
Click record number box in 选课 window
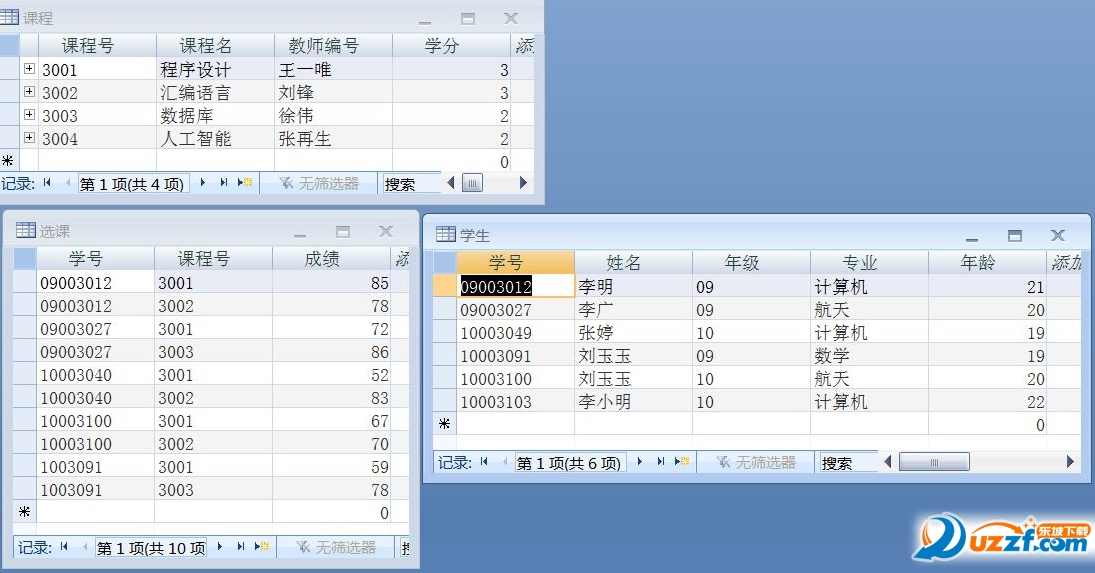click(x=150, y=547)
